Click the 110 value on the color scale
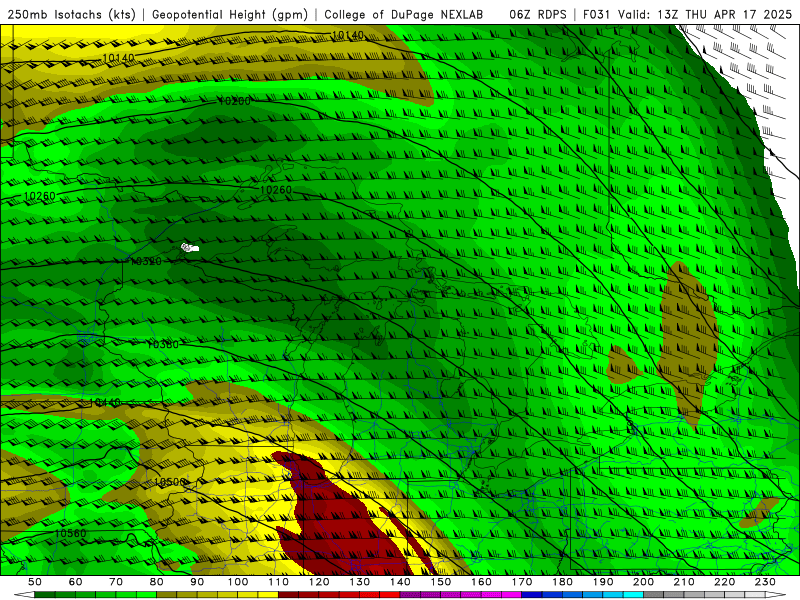 pos(279,582)
